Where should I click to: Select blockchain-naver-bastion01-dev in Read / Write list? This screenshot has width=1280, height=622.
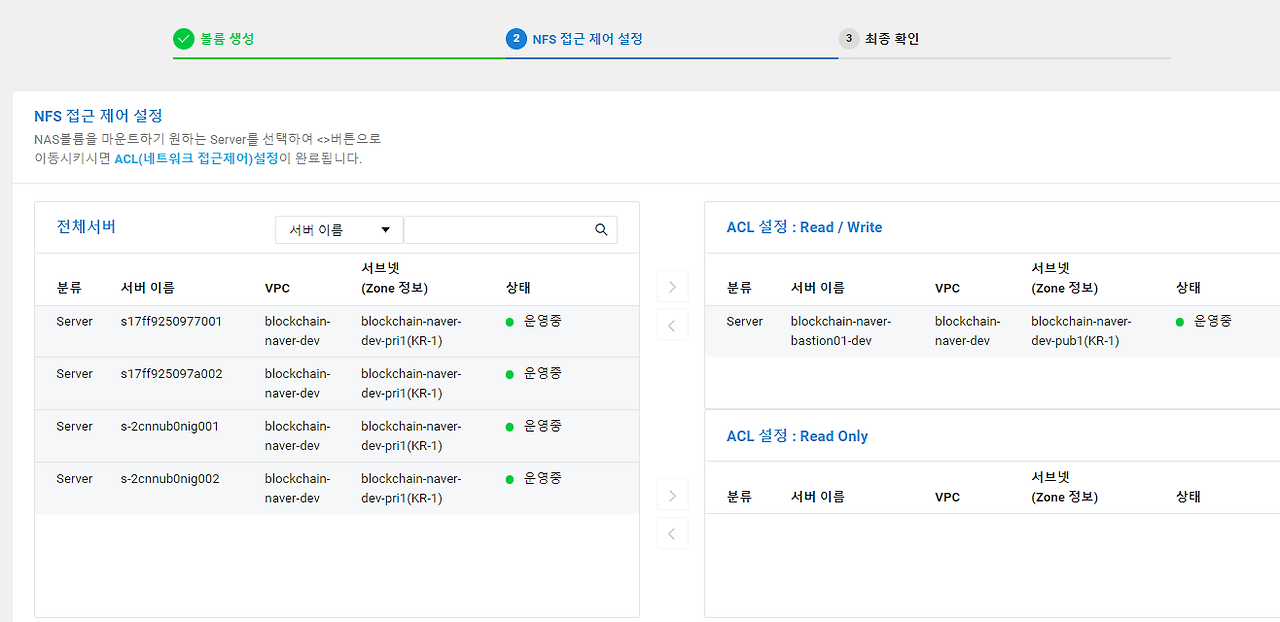(x=992, y=332)
